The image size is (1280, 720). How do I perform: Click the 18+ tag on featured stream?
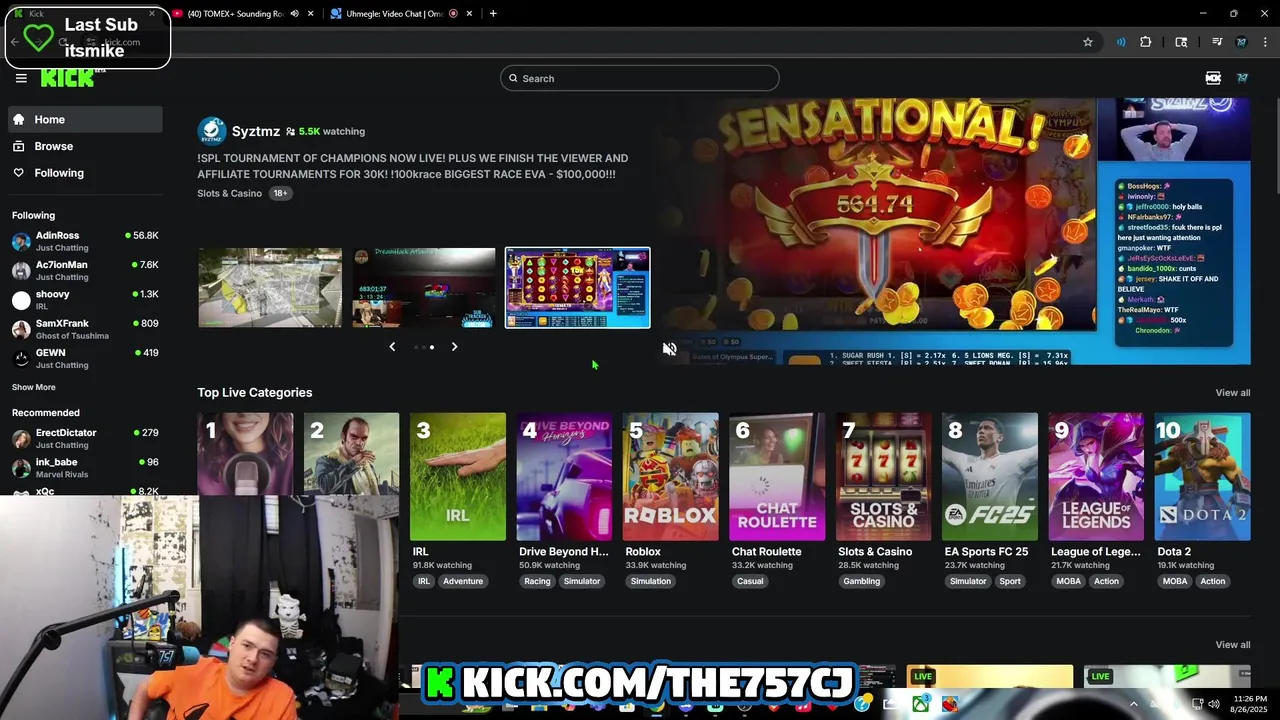[280, 193]
